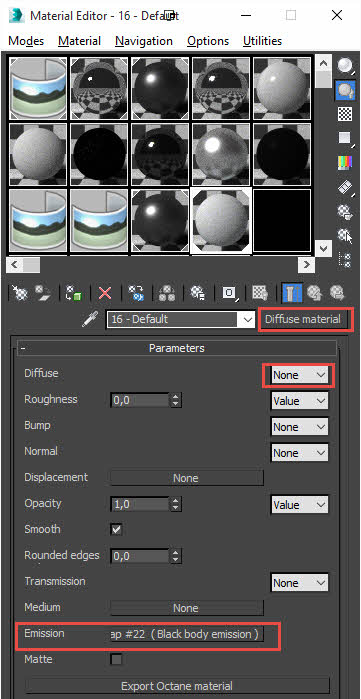Click the red X Reset Map/Mtl icon
This screenshot has width=361, height=699.
click(x=105, y=293)
